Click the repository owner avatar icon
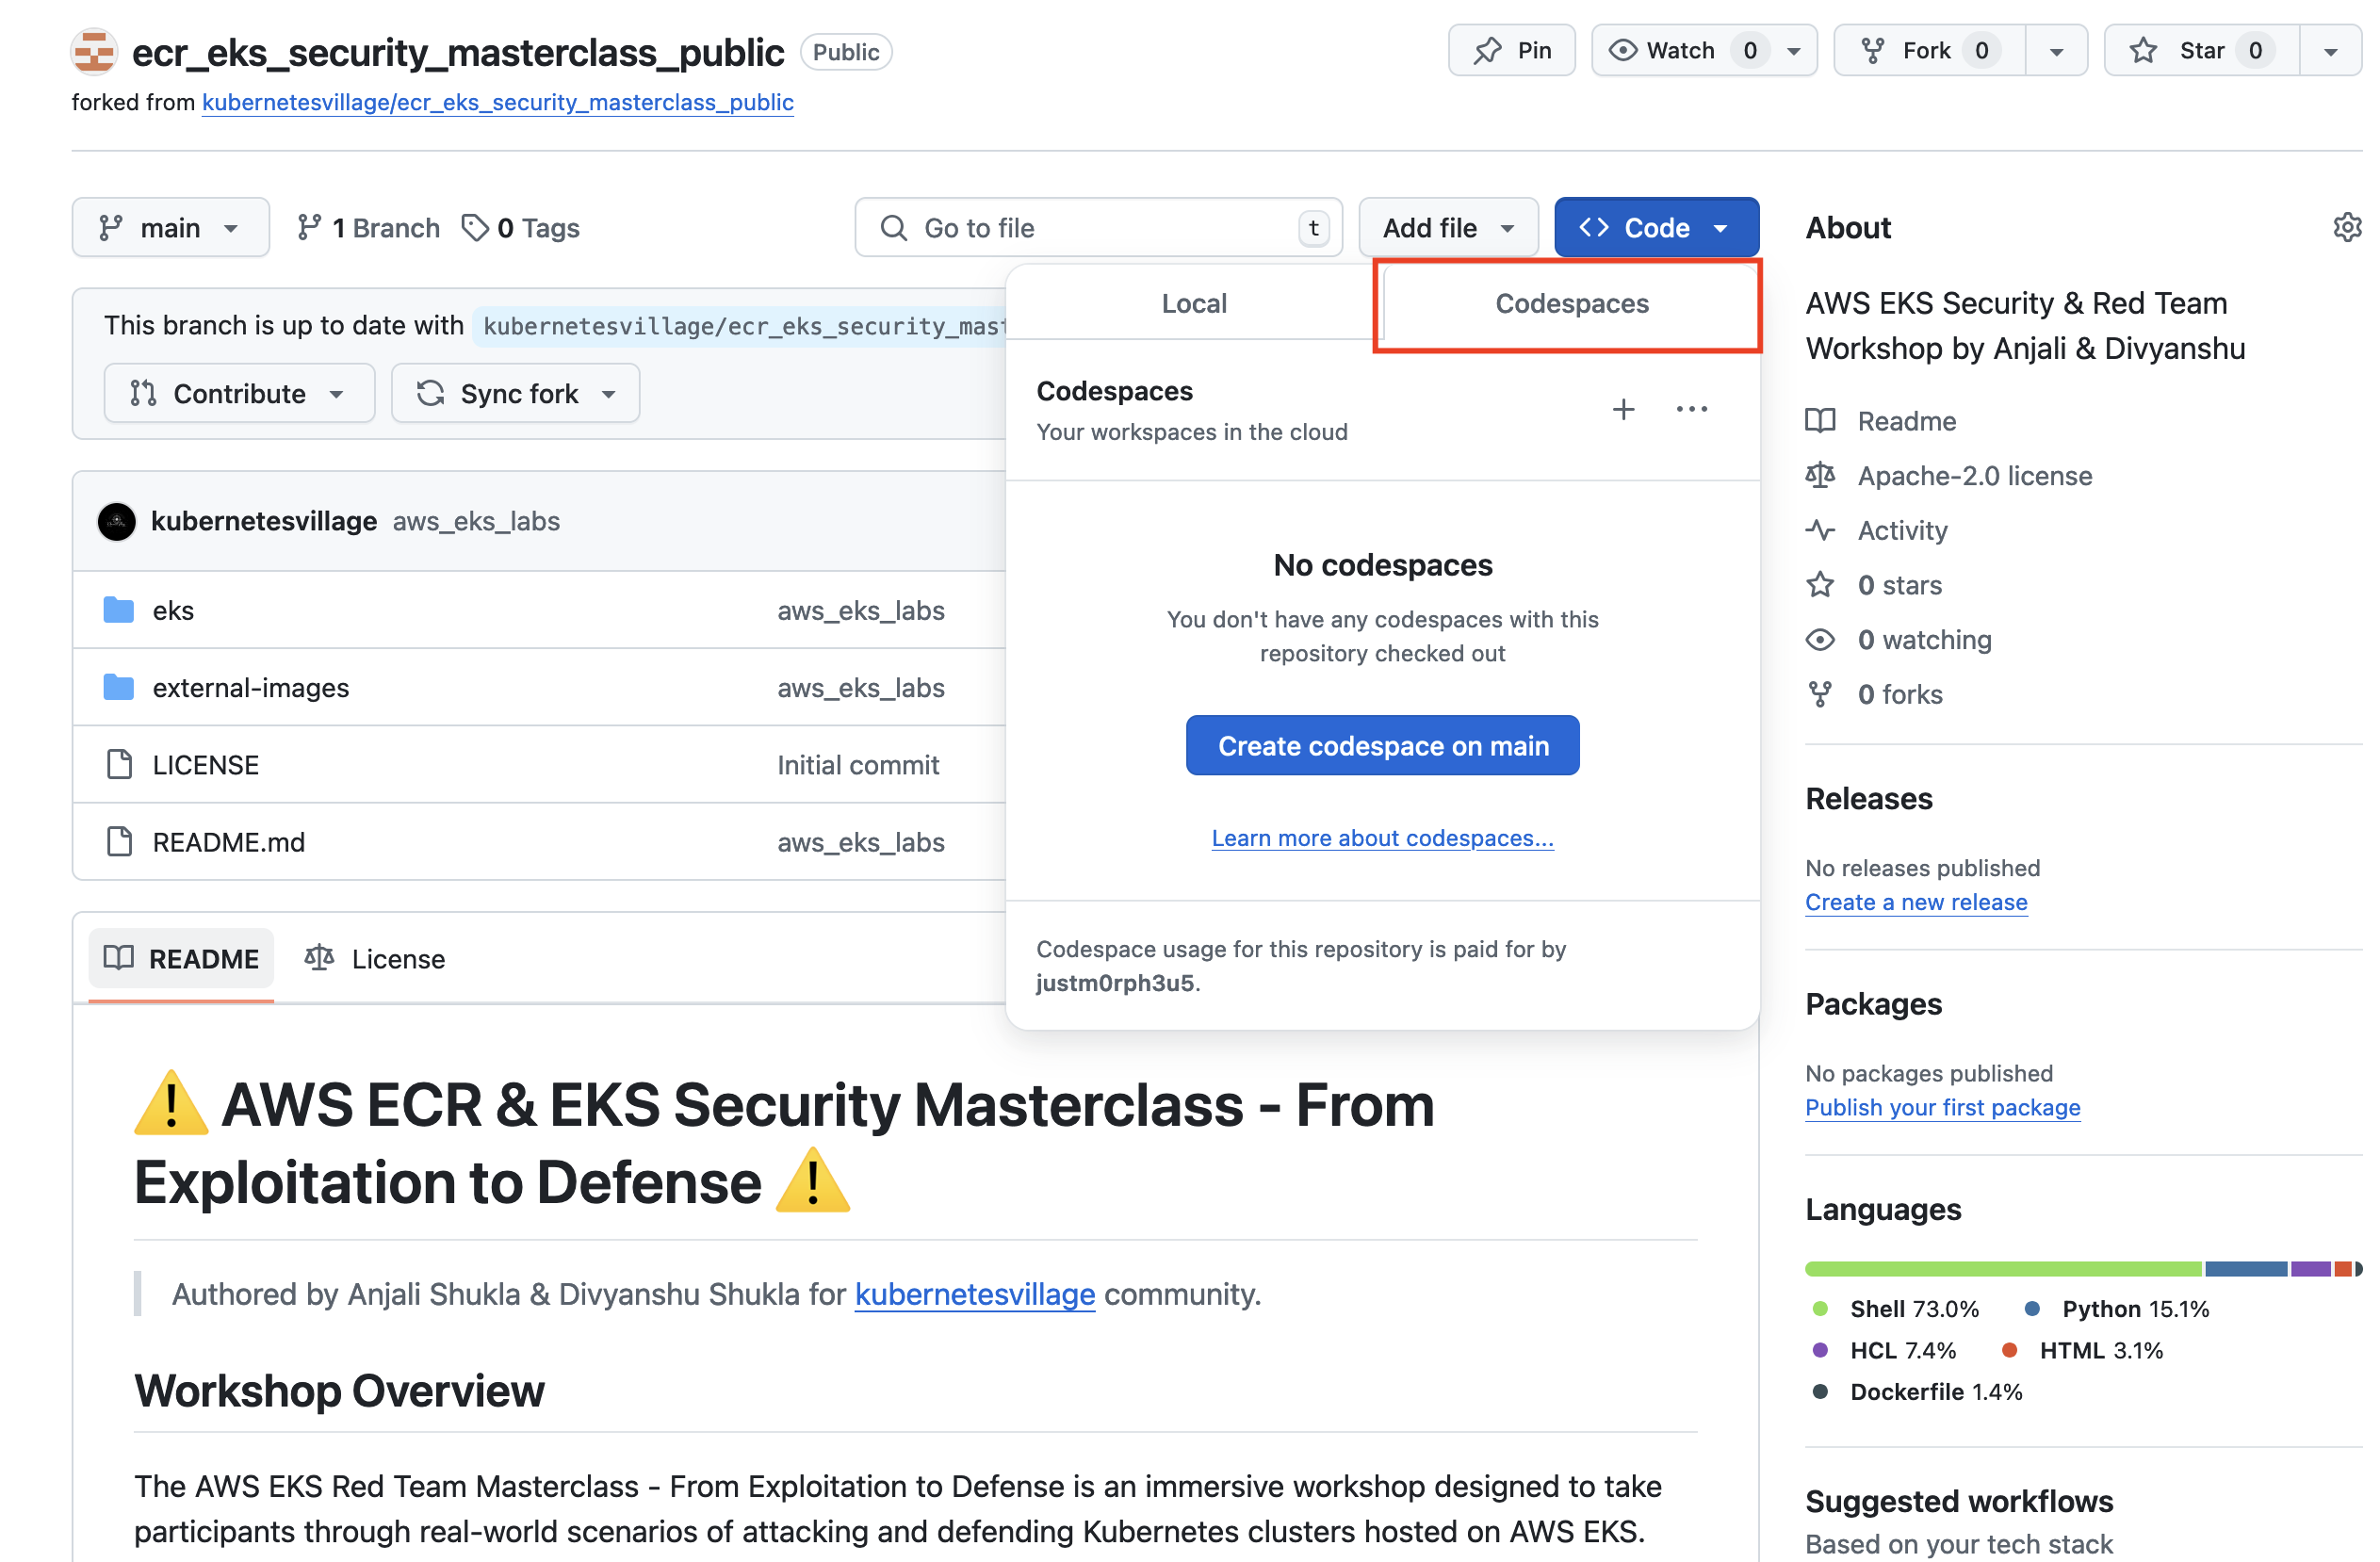2380x1562 pixels. coord(94,51)
